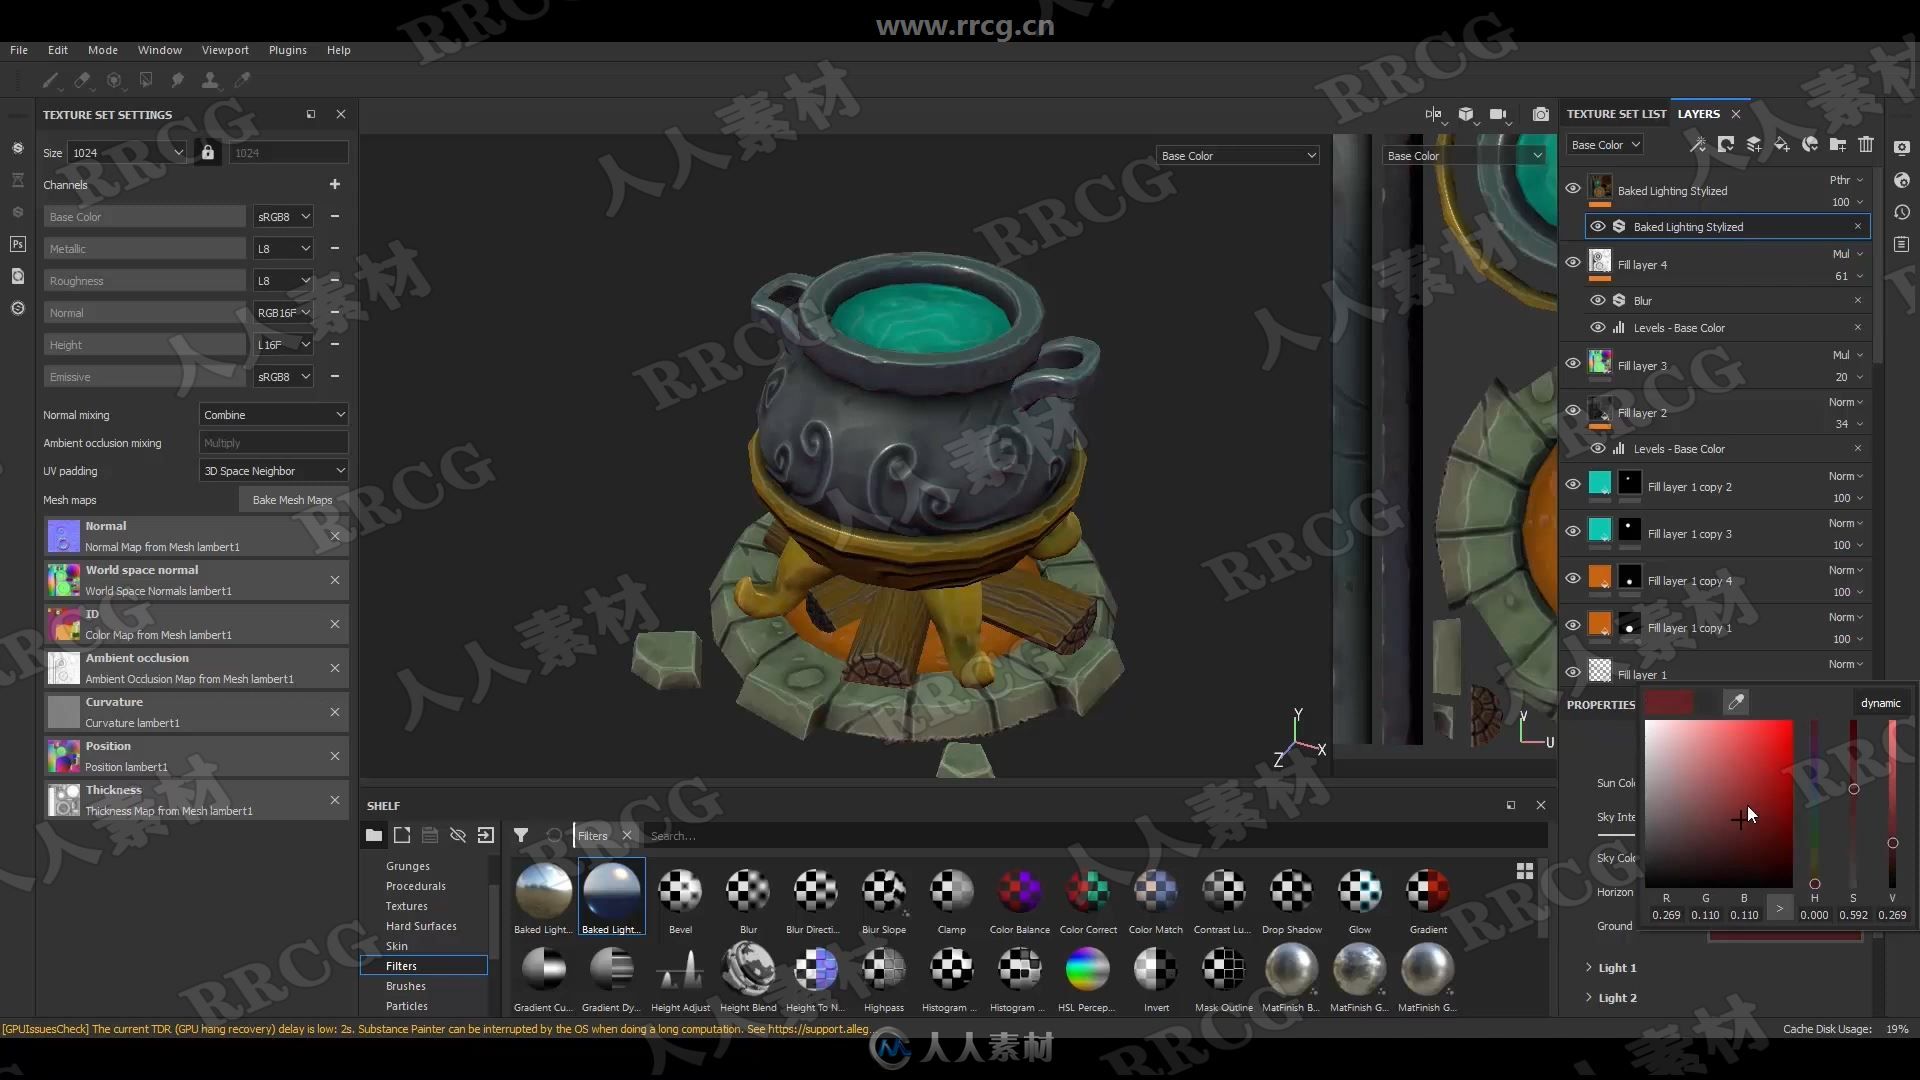Screen dimensions: 1920x1080
Task: Select the Clone stamp tool
Action: (x=210, y=81)
